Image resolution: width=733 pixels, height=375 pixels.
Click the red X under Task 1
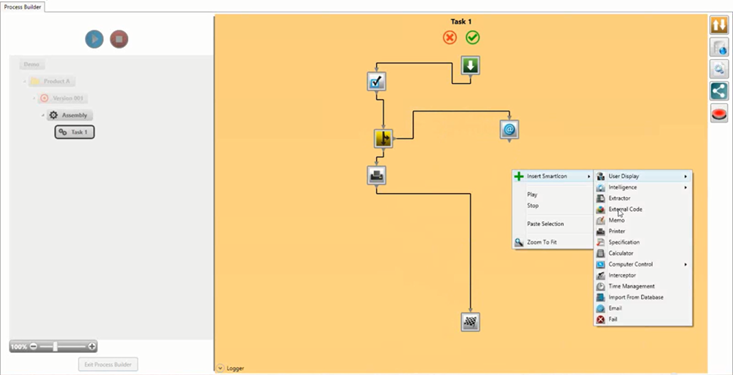[450, 37]
